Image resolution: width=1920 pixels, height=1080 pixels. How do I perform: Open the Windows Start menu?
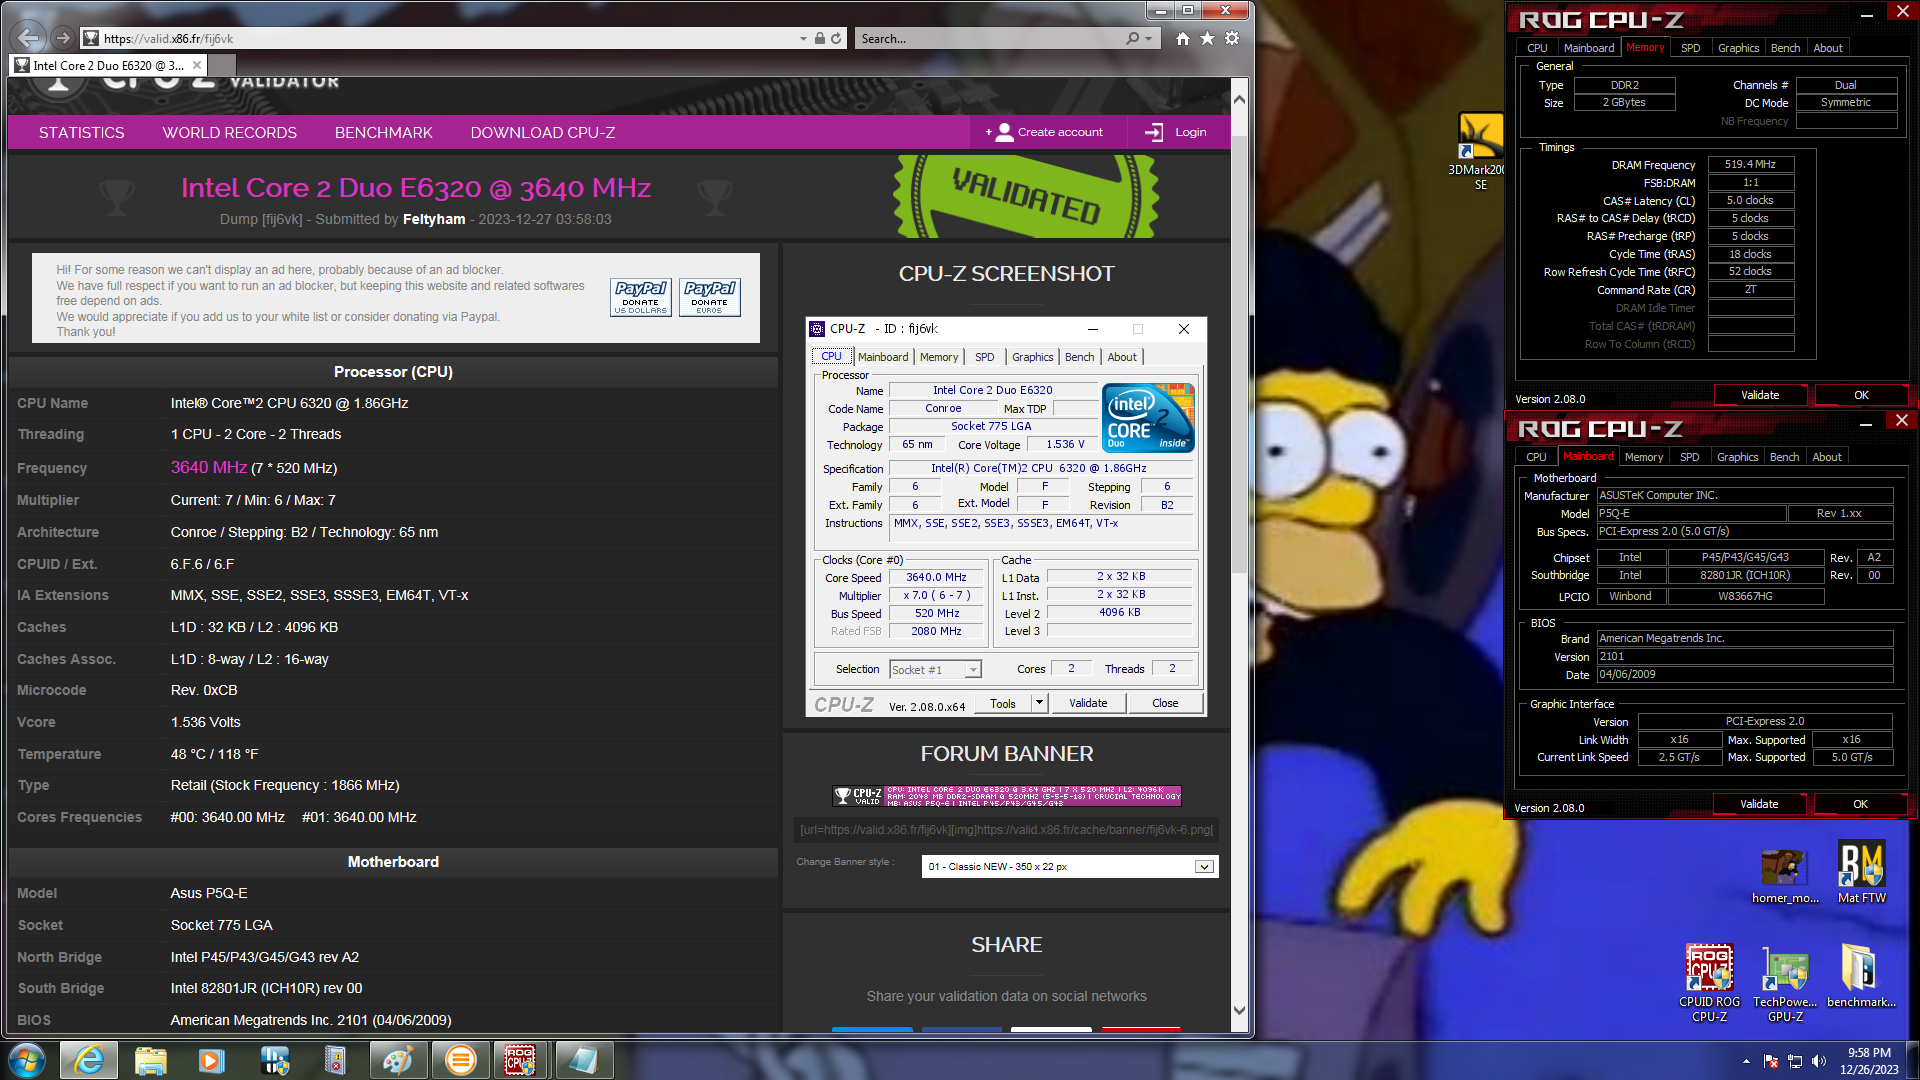pos(27,1060)
